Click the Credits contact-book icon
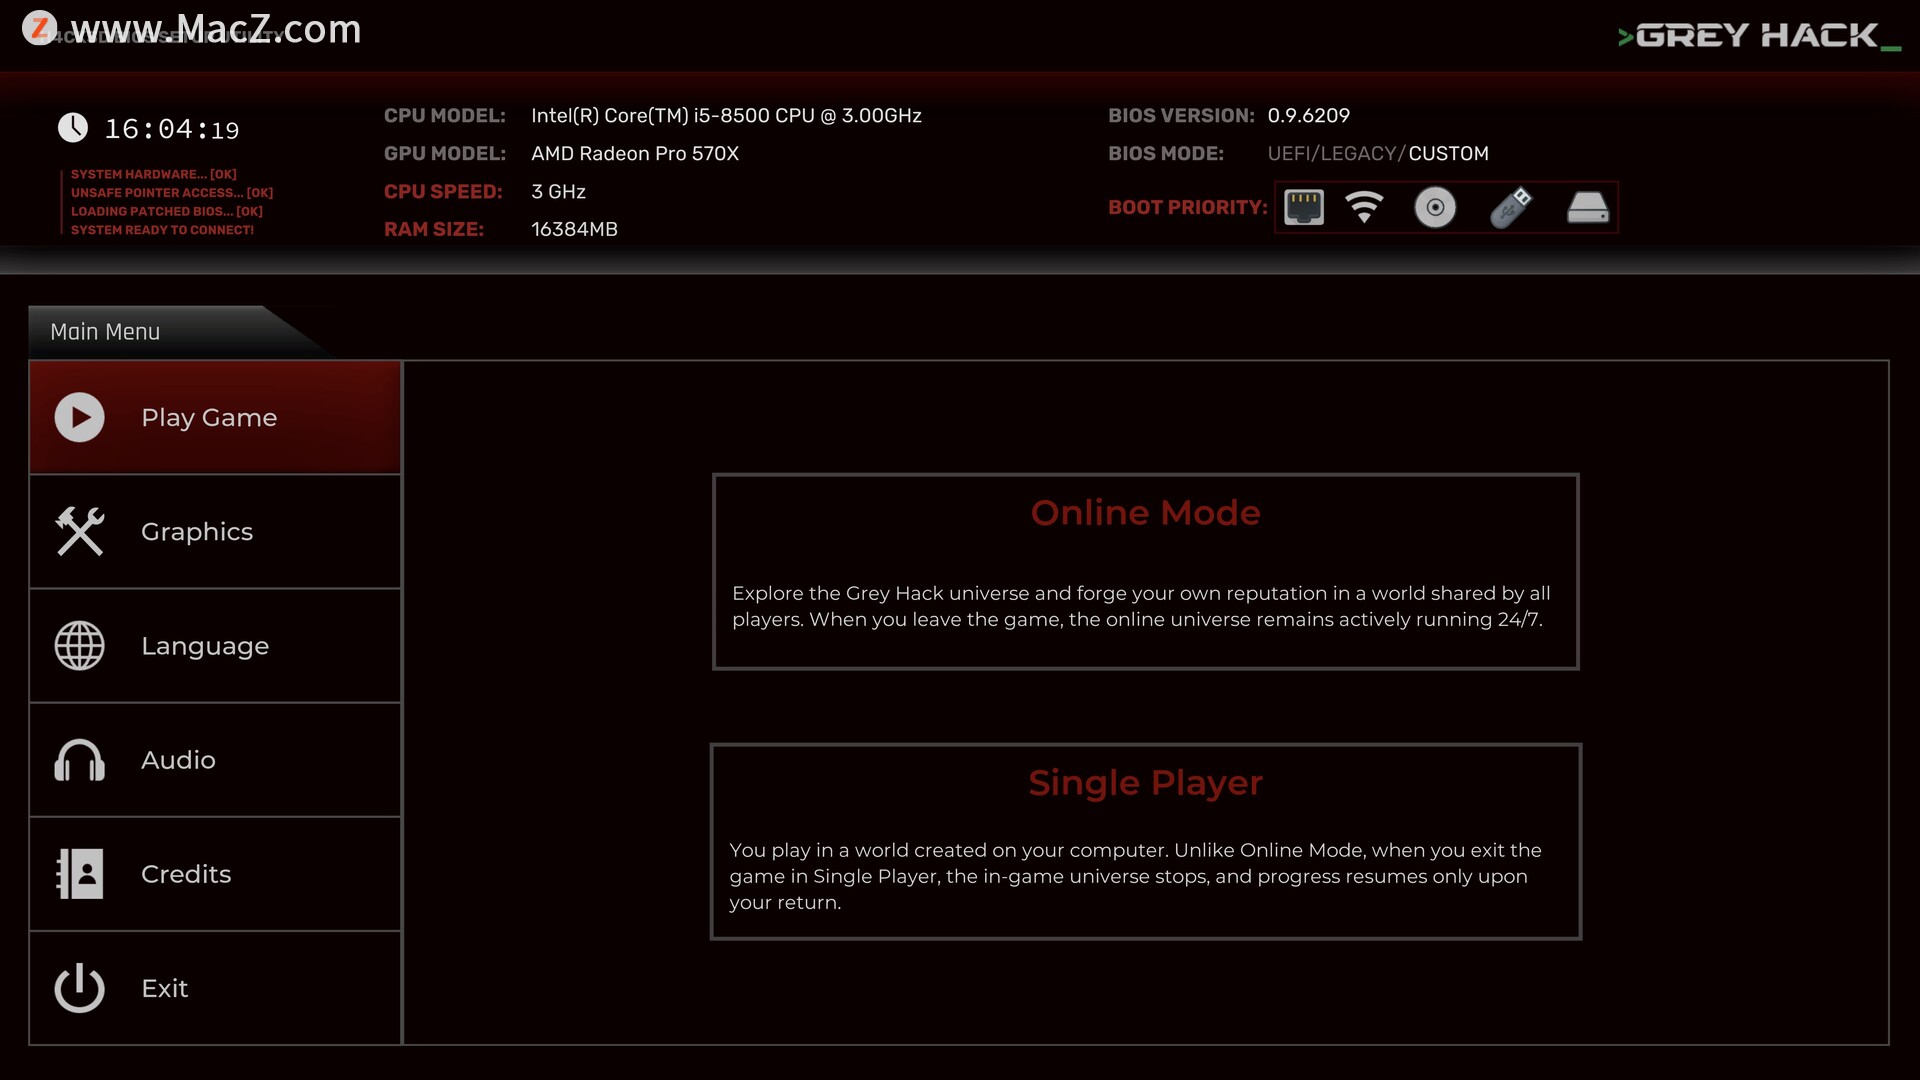The height and width of the screenshot is (1080, 1920). (79, 874)
